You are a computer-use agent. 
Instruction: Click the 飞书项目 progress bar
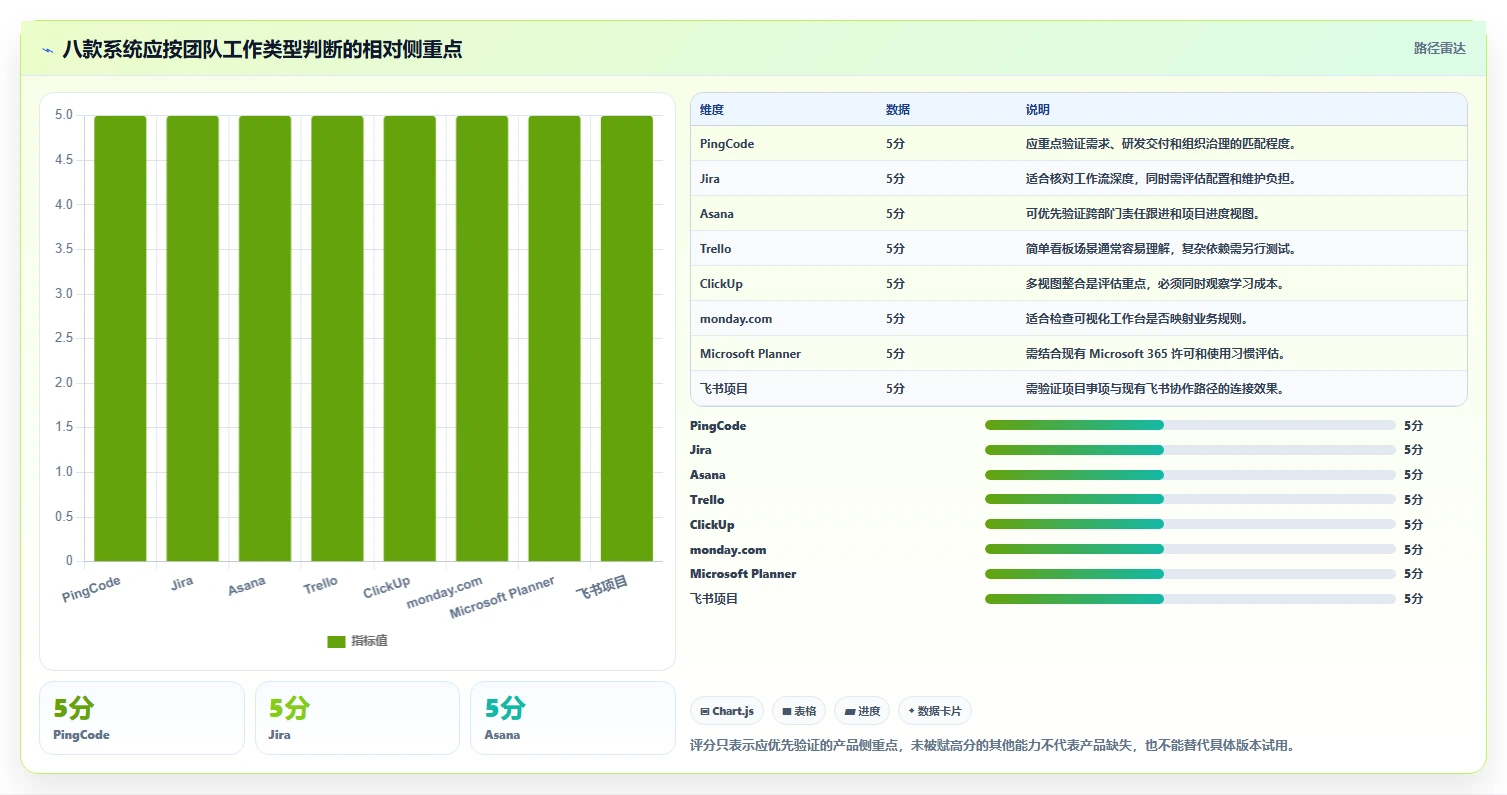pos(1190,599)
